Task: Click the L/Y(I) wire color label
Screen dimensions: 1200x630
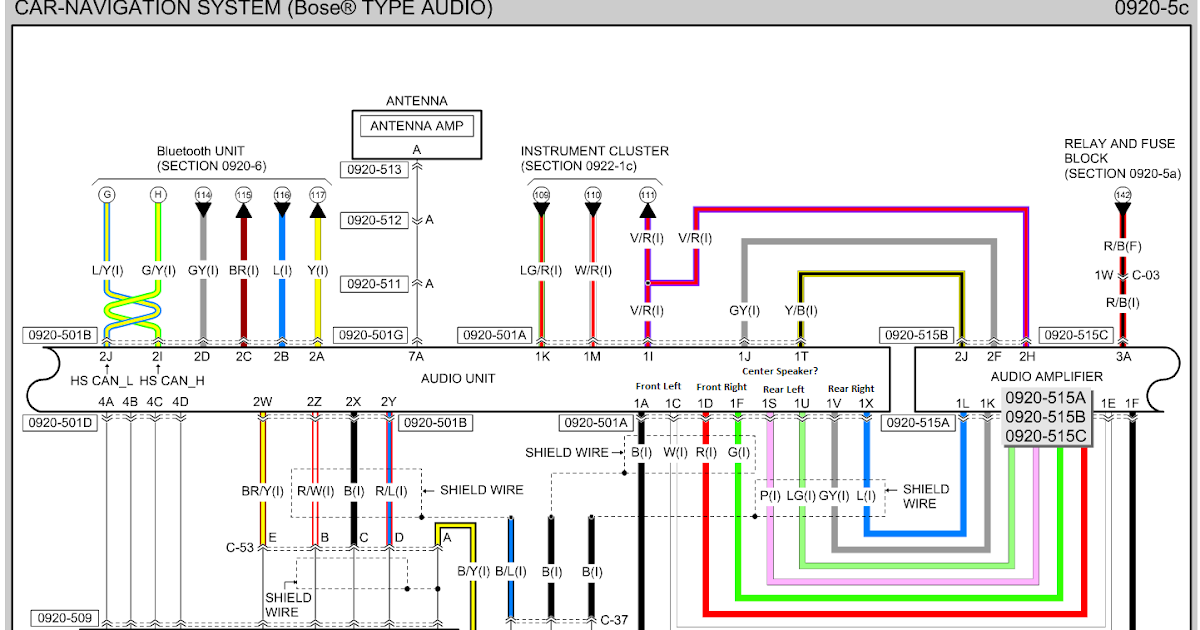Action: (106, 270)
